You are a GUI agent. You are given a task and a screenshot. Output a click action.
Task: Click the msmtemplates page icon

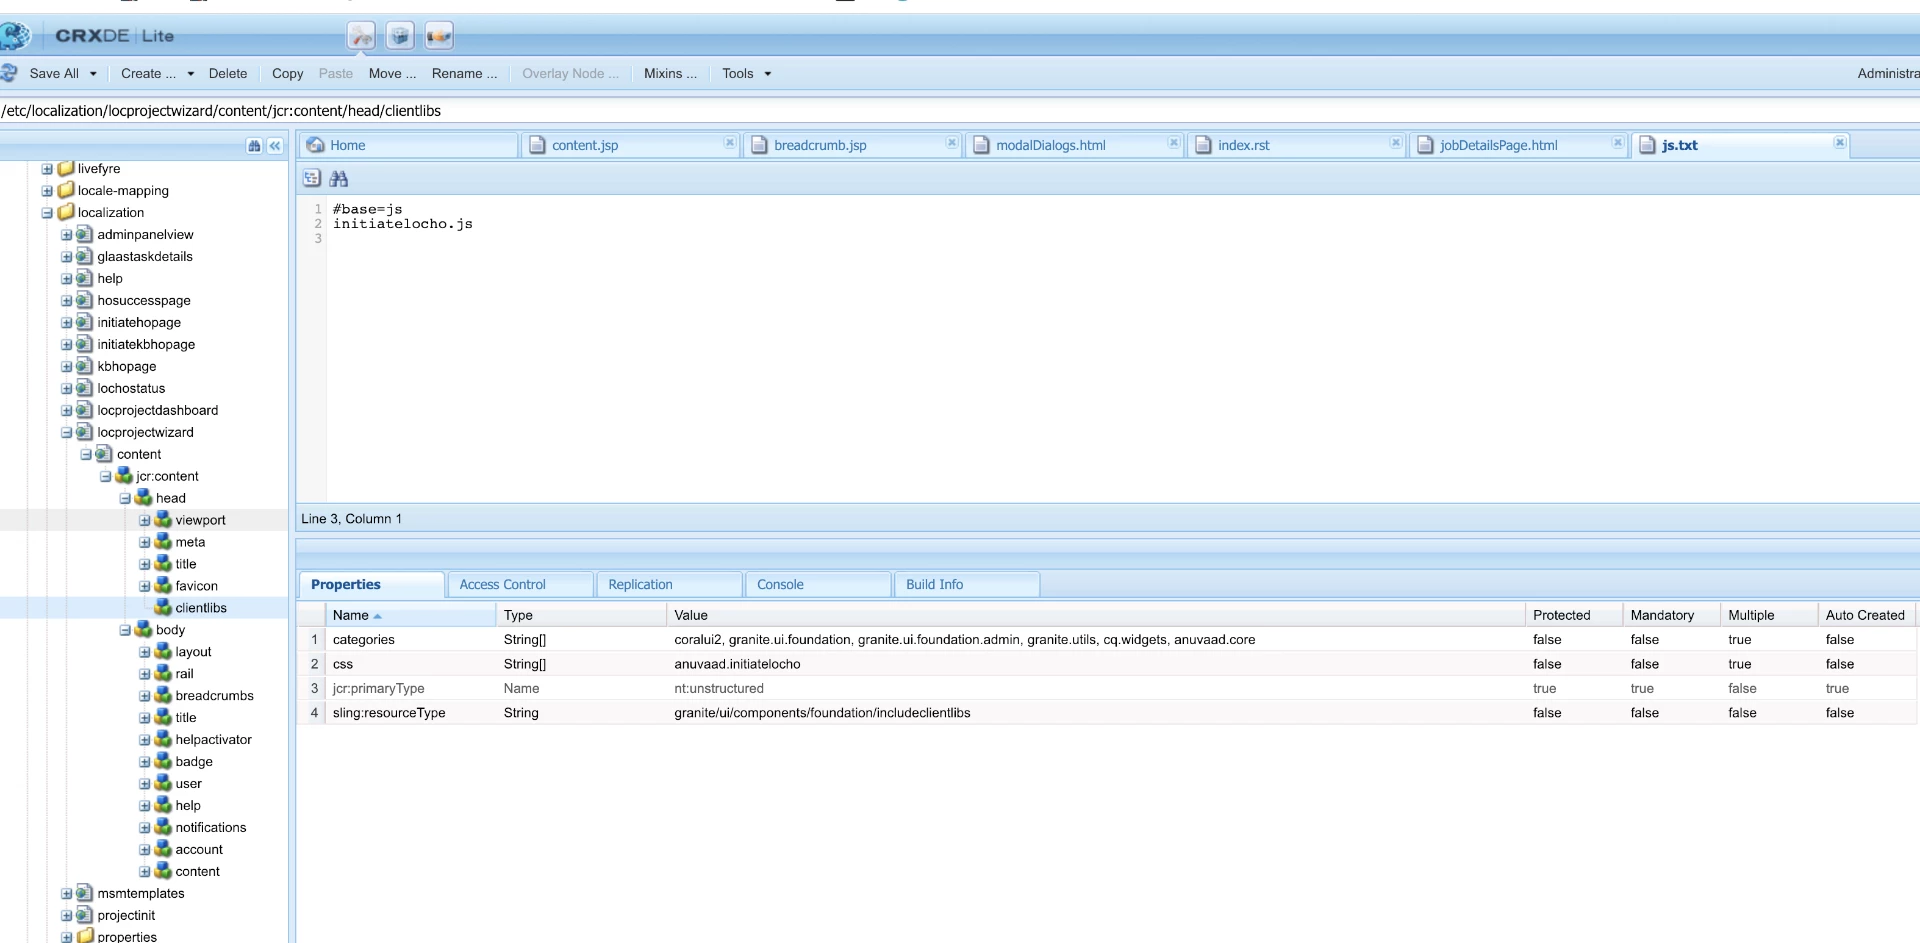[x=85, y=893]
